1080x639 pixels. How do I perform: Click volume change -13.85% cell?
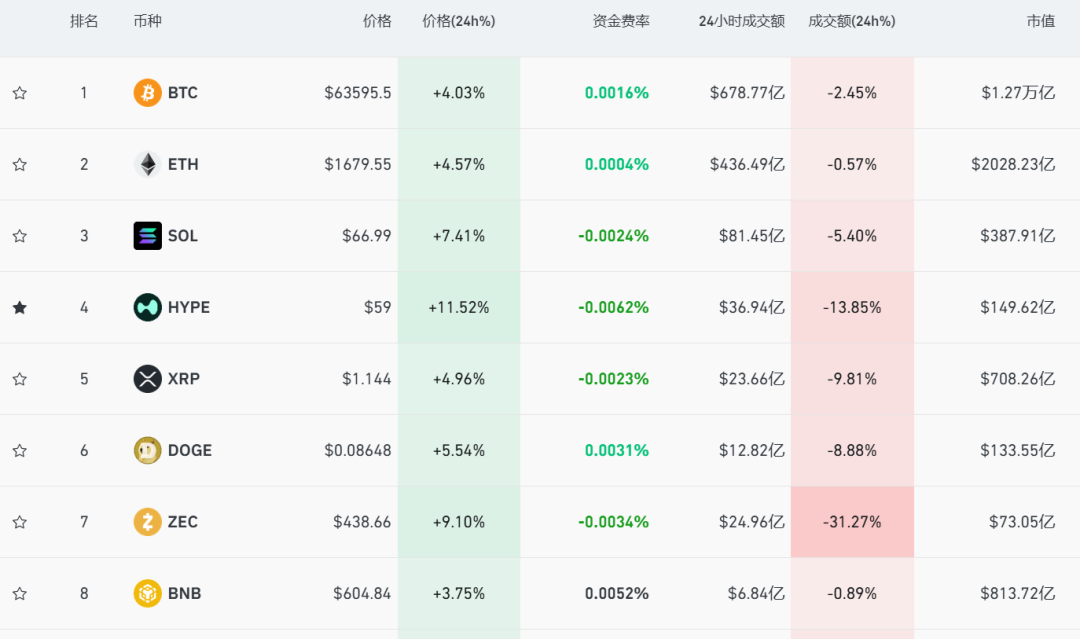tap(852, 308)
